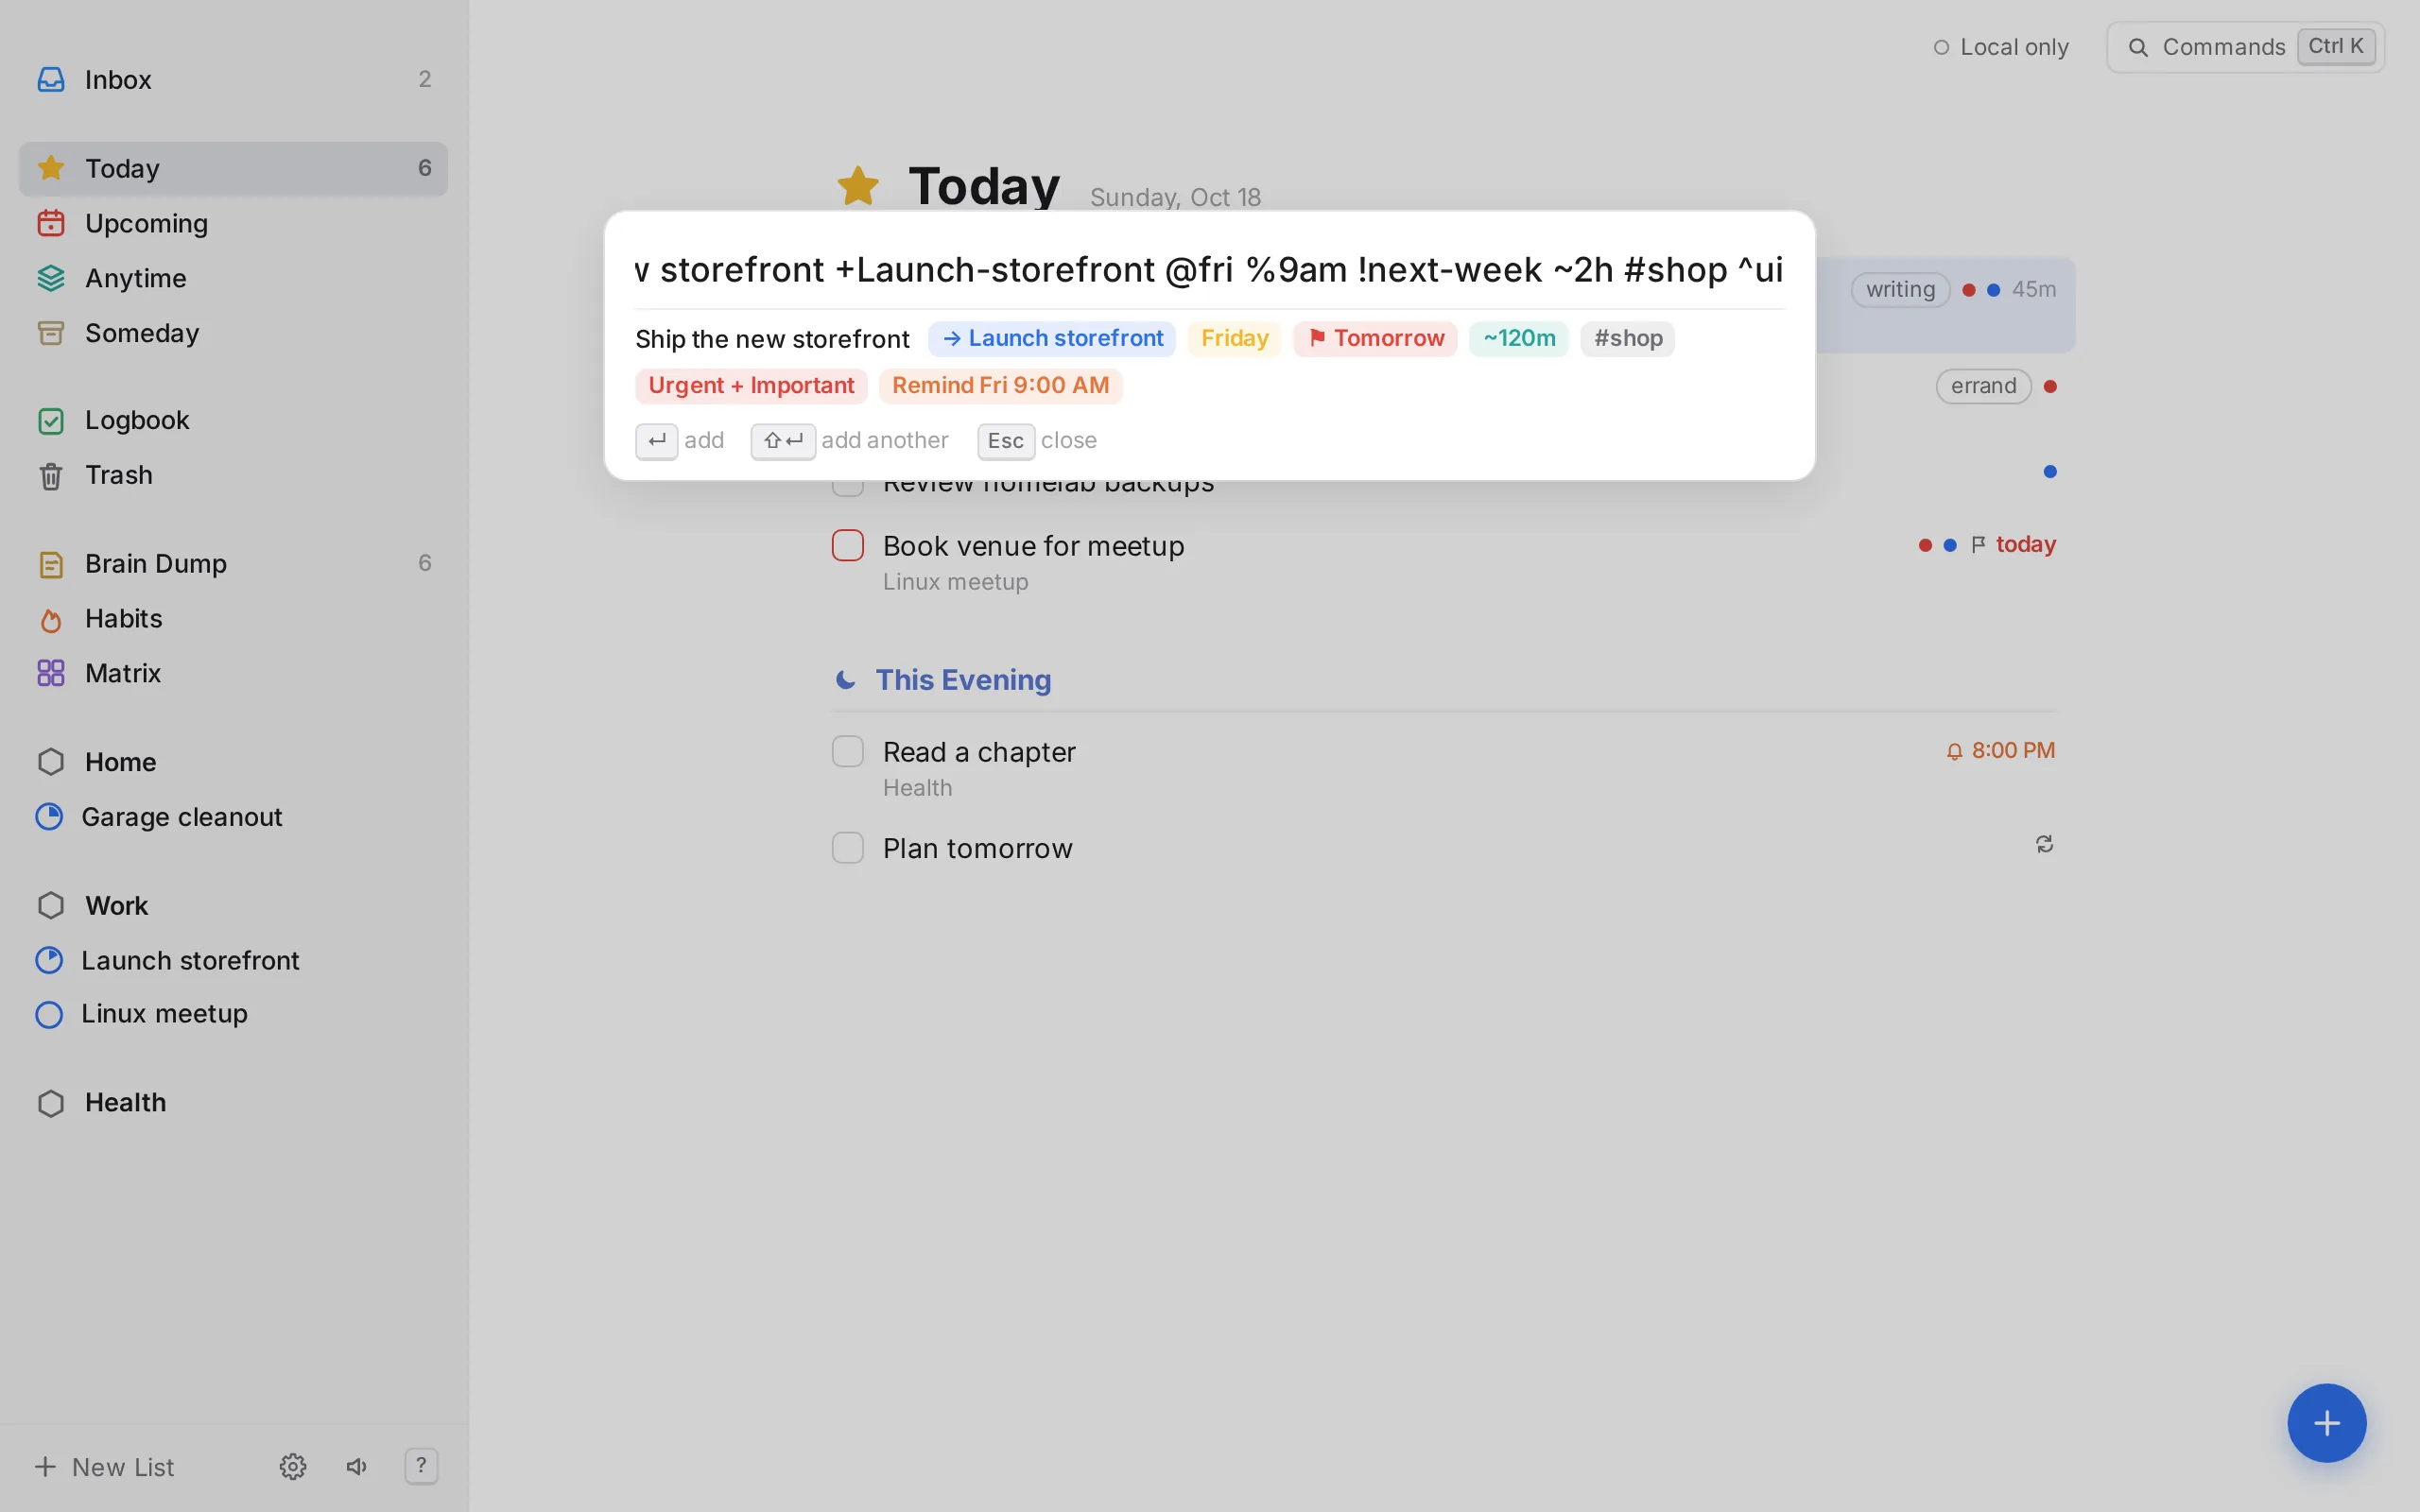Click the Health area hexagon icon

click(x=51, y=1103)
